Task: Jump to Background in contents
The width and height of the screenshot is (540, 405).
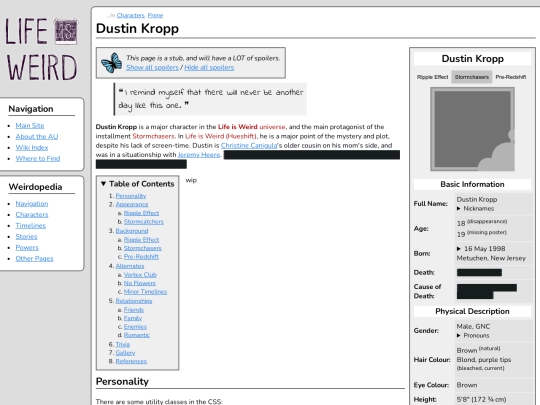Action: [x=132, y=231]
